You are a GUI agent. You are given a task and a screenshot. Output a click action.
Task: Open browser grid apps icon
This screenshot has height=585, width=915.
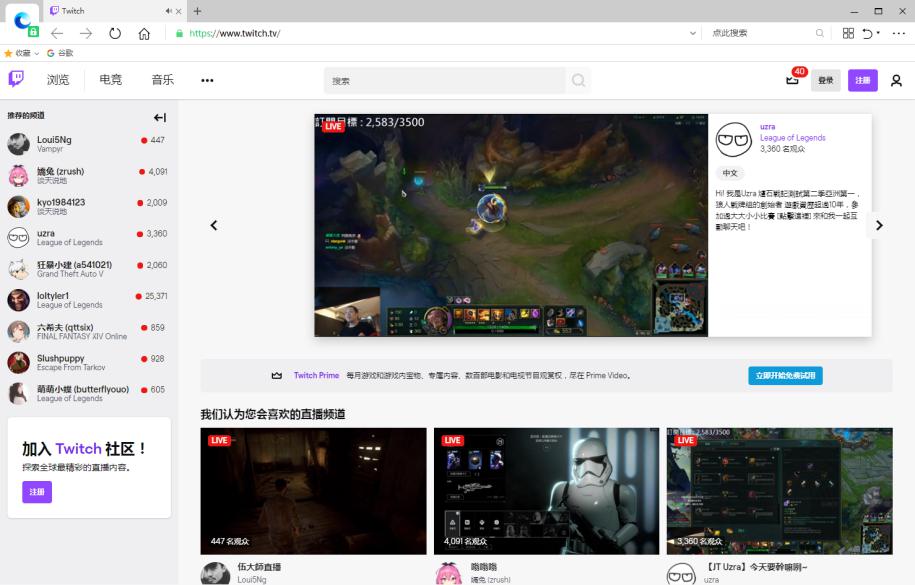pos(848,33)
